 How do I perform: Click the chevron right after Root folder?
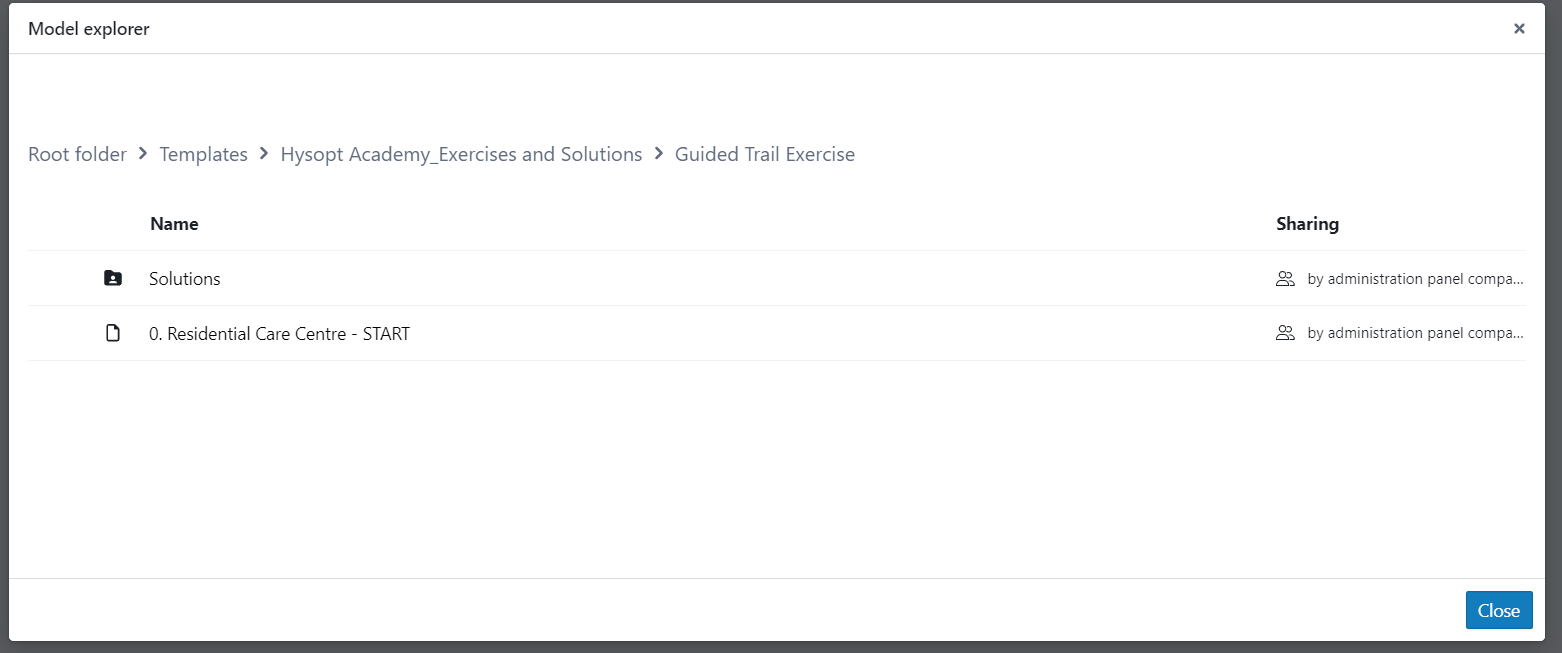(x=143, y=154)
